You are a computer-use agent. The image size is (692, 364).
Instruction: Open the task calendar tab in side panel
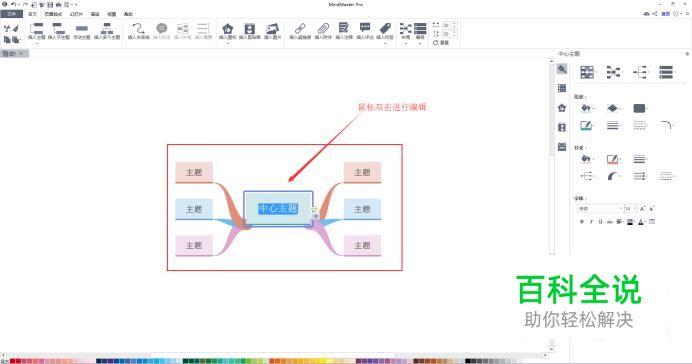click(562, 146)
